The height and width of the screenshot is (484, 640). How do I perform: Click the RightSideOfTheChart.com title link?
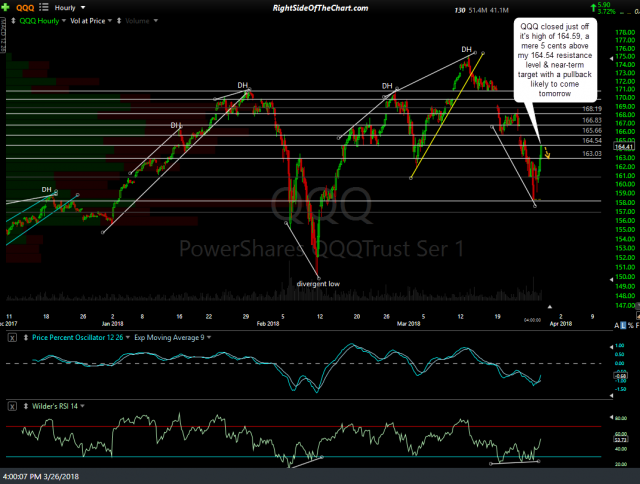(320, 8)
